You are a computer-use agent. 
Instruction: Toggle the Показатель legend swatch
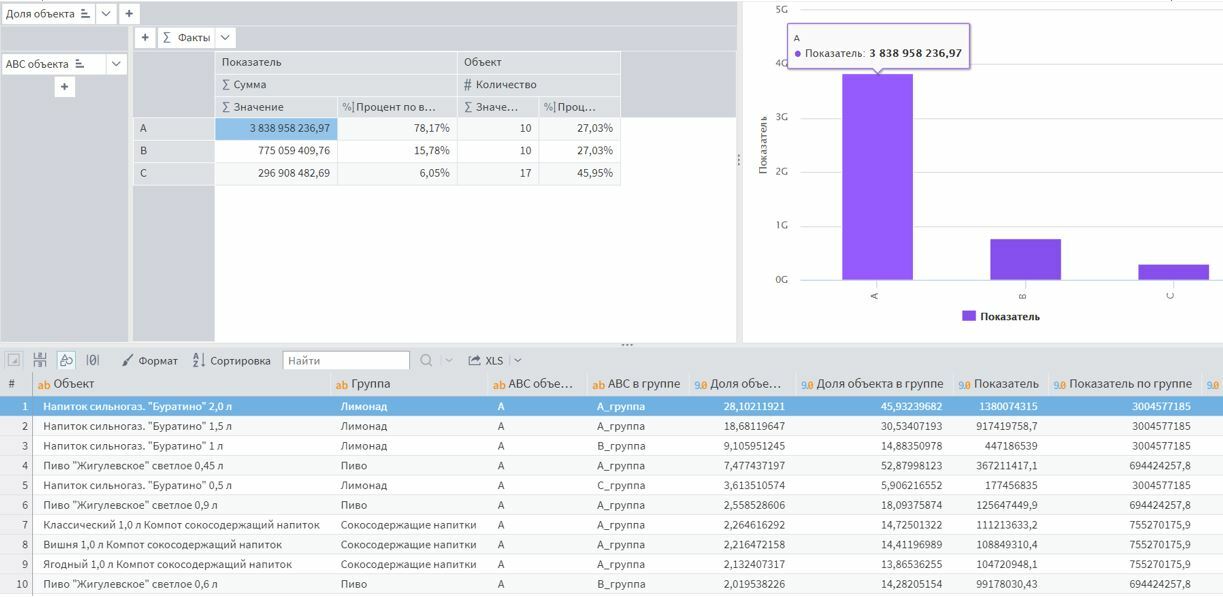(x=968, y=316)
